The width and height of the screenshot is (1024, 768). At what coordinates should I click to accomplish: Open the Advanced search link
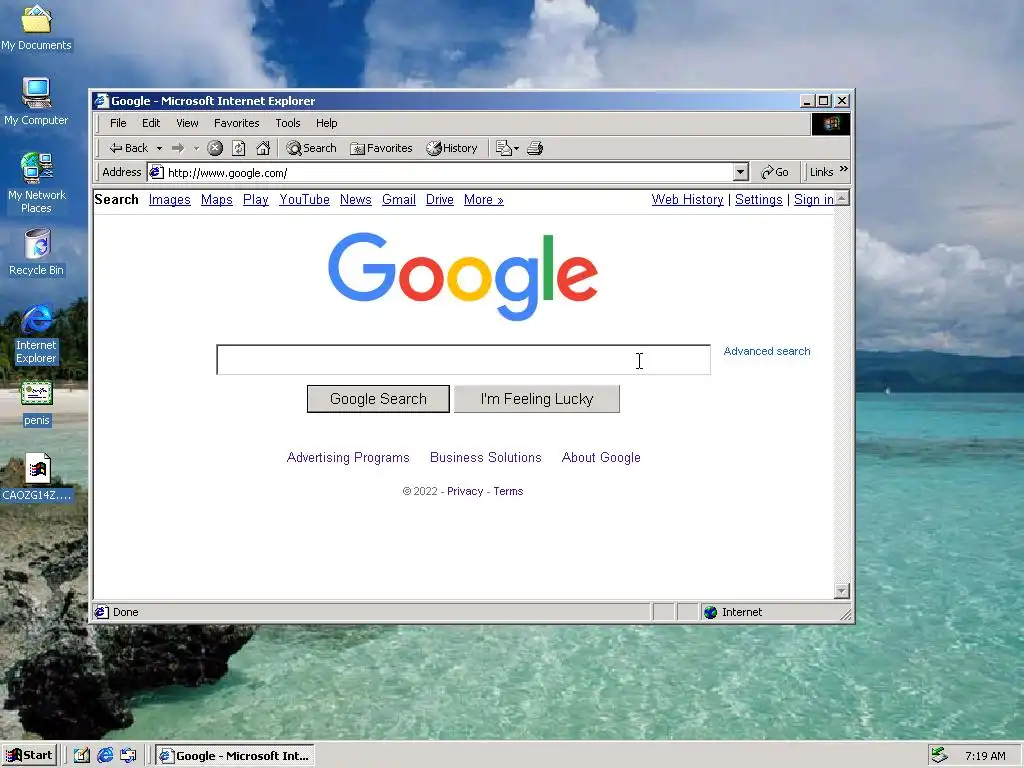click(x=767, y=351)
